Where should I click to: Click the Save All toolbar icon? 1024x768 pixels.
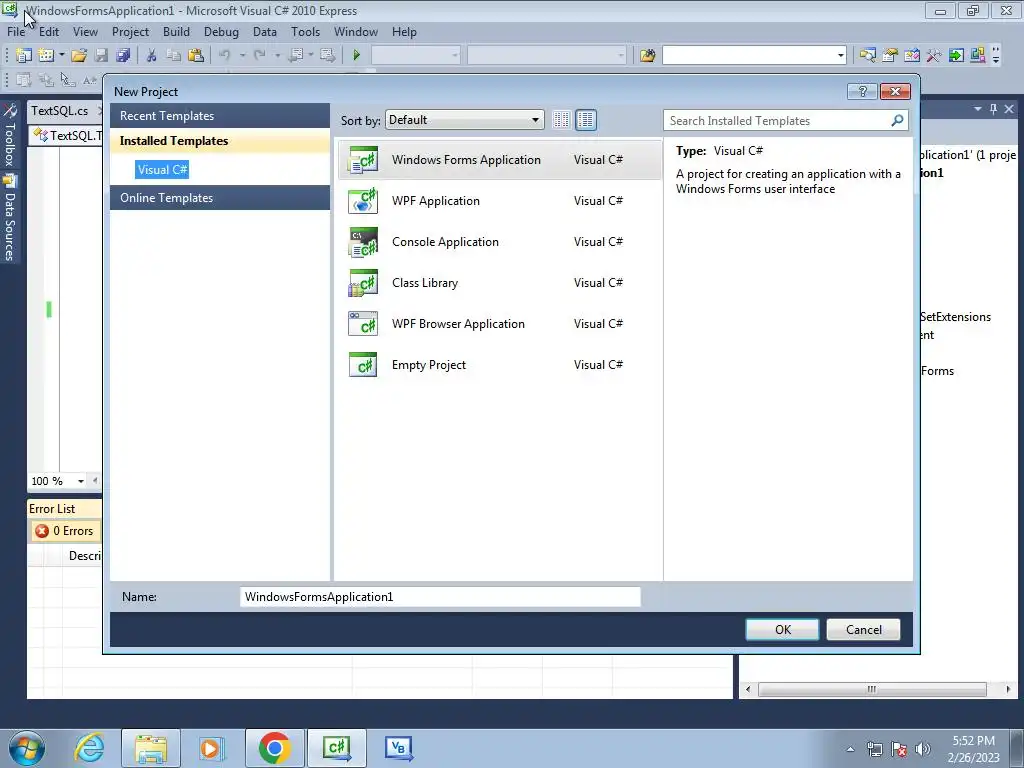[123, 56]
